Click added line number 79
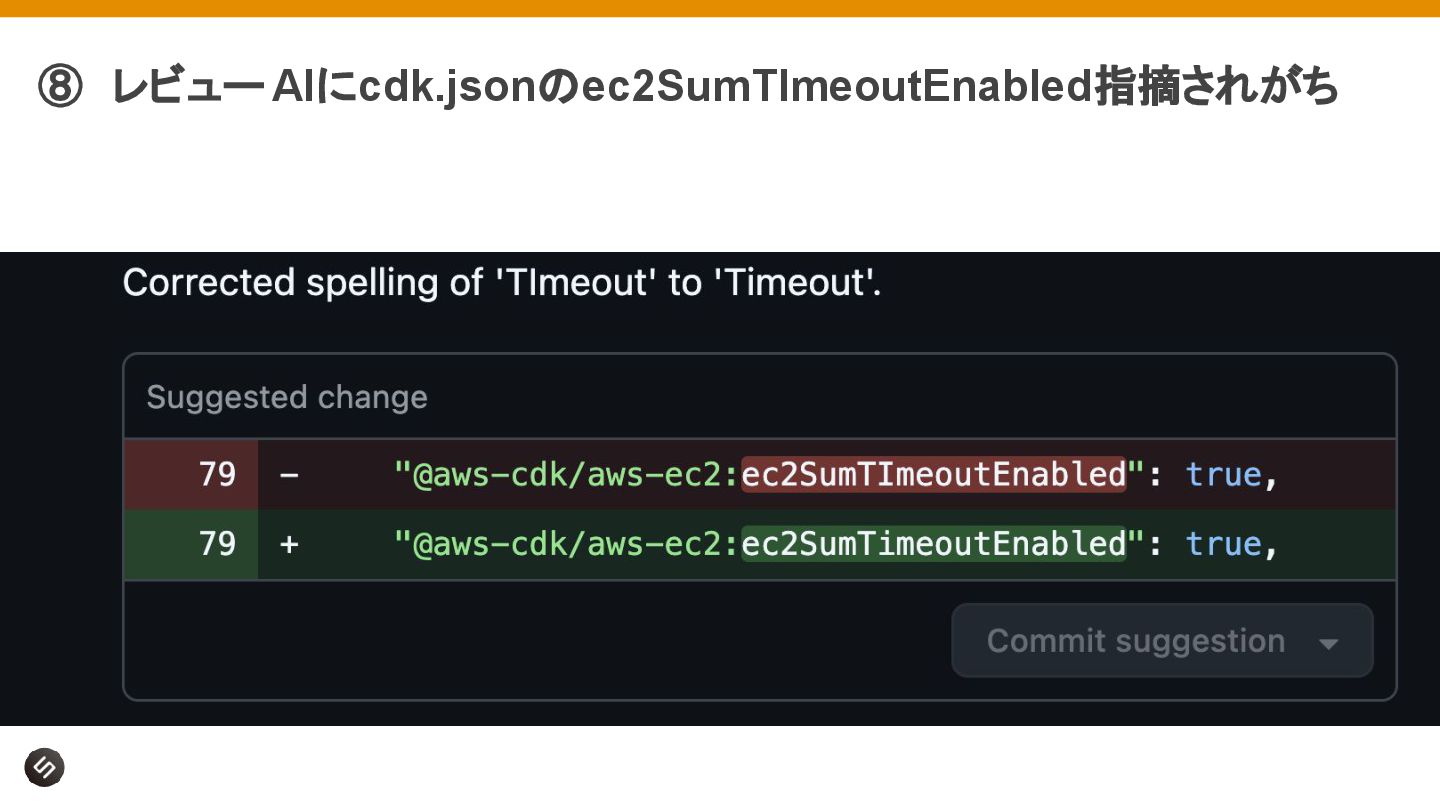1440x810 pixels. tap(217, 544)
